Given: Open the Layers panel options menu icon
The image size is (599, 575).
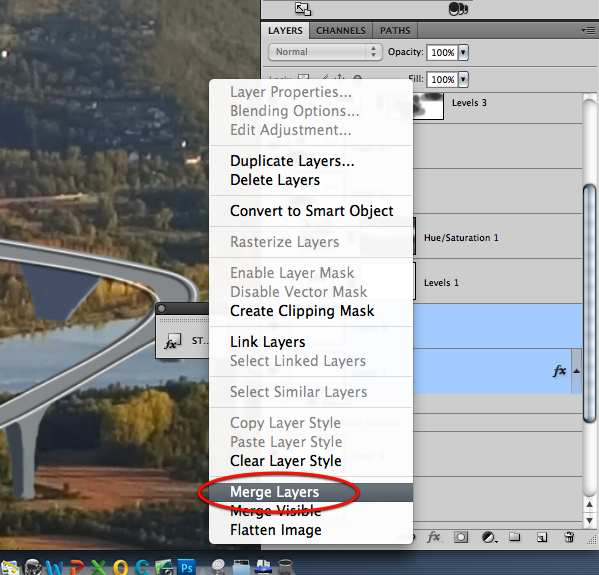Looking at the screenshot, I should coord(588,30).
